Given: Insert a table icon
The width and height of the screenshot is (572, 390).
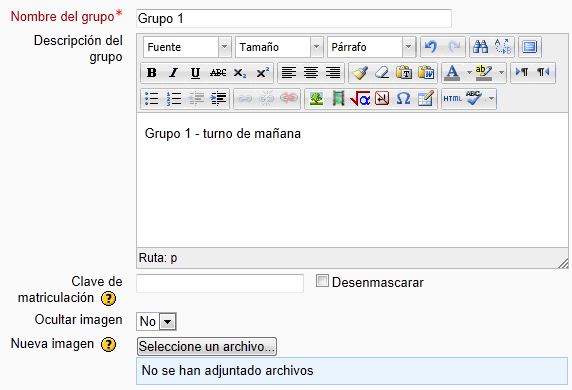Looking at the screenshot, I should (x=425, y=99).
